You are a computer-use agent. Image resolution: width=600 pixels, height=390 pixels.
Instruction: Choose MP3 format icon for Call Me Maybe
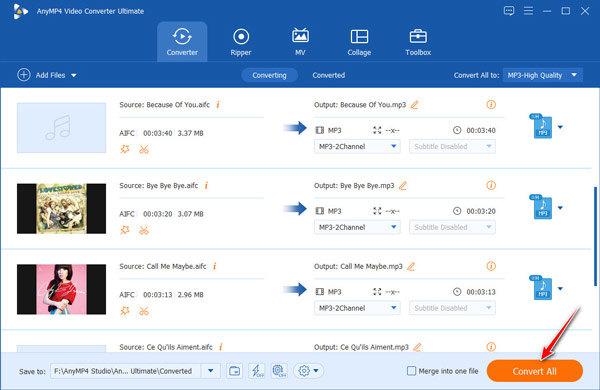(541, 288)
